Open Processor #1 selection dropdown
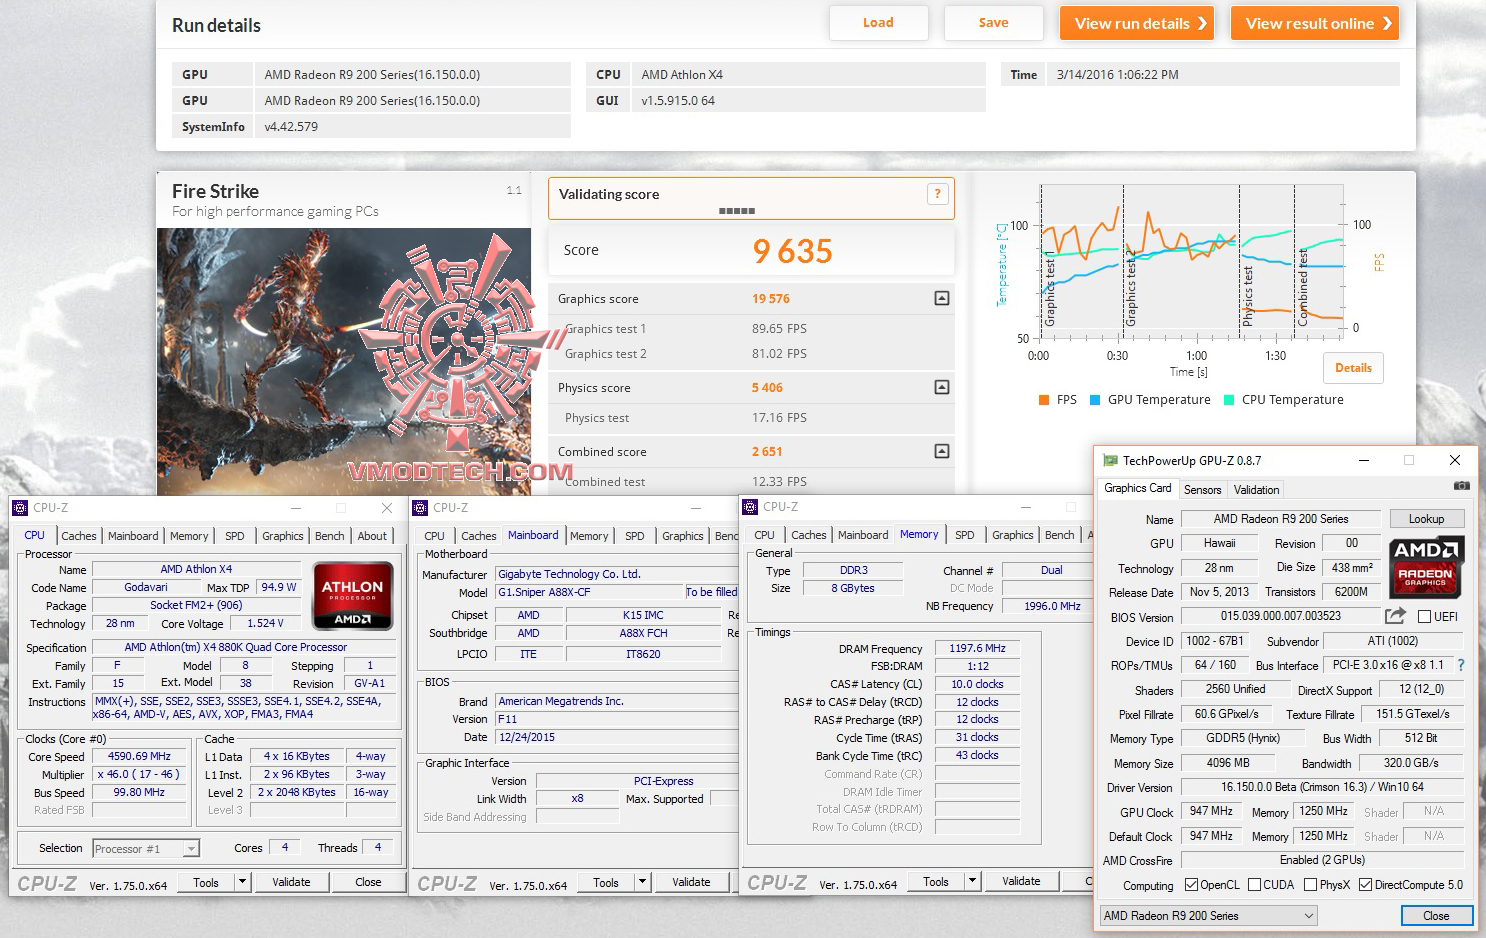The height and width of the screenshot is (938, 1486). [x=146, y=848]
